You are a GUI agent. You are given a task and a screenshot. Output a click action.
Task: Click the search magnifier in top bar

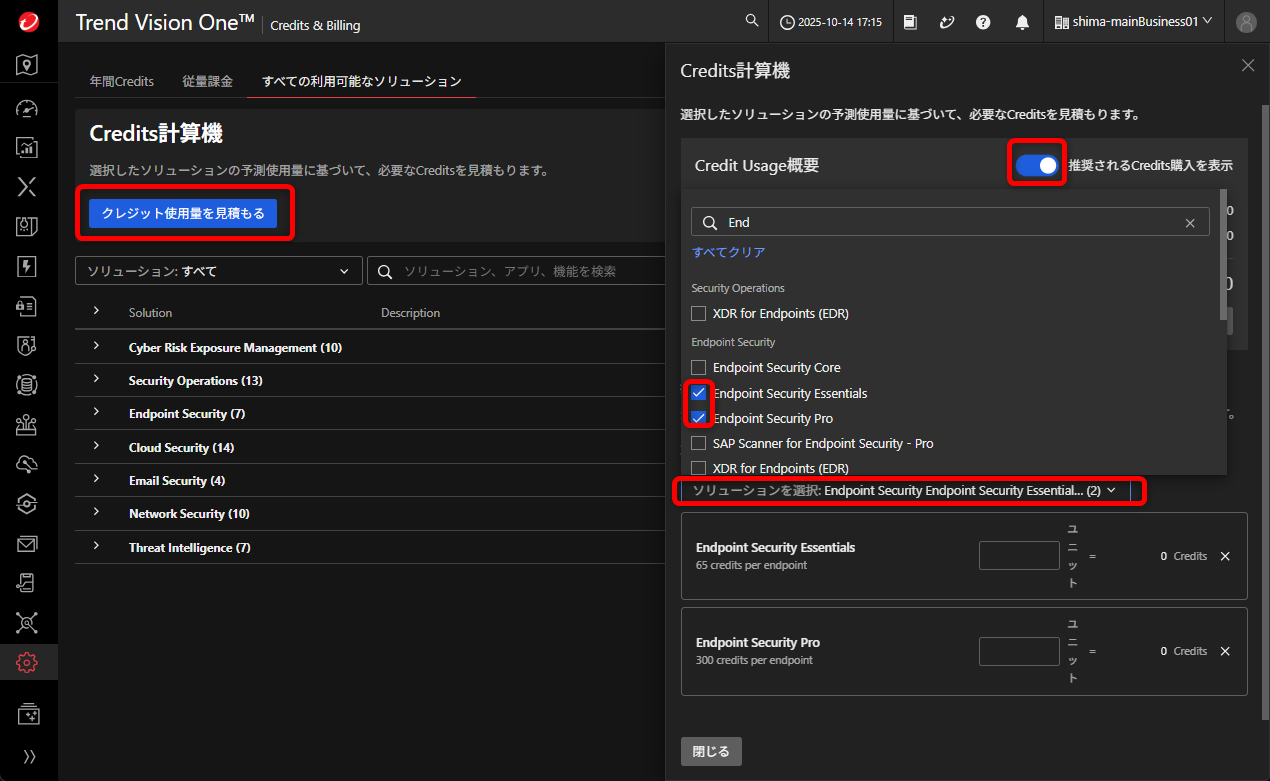752,21
